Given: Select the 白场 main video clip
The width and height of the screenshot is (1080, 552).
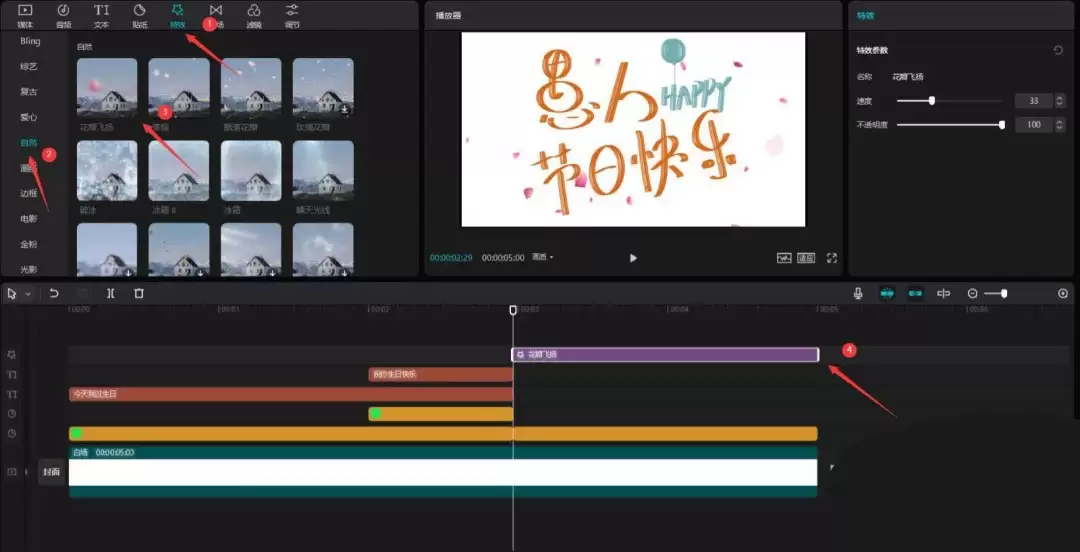Looking at the screenshot, I should [443, 472].
